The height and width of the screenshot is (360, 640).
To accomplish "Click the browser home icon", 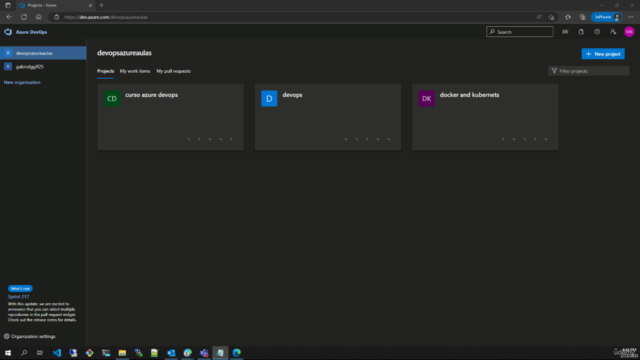I will 38,17.
